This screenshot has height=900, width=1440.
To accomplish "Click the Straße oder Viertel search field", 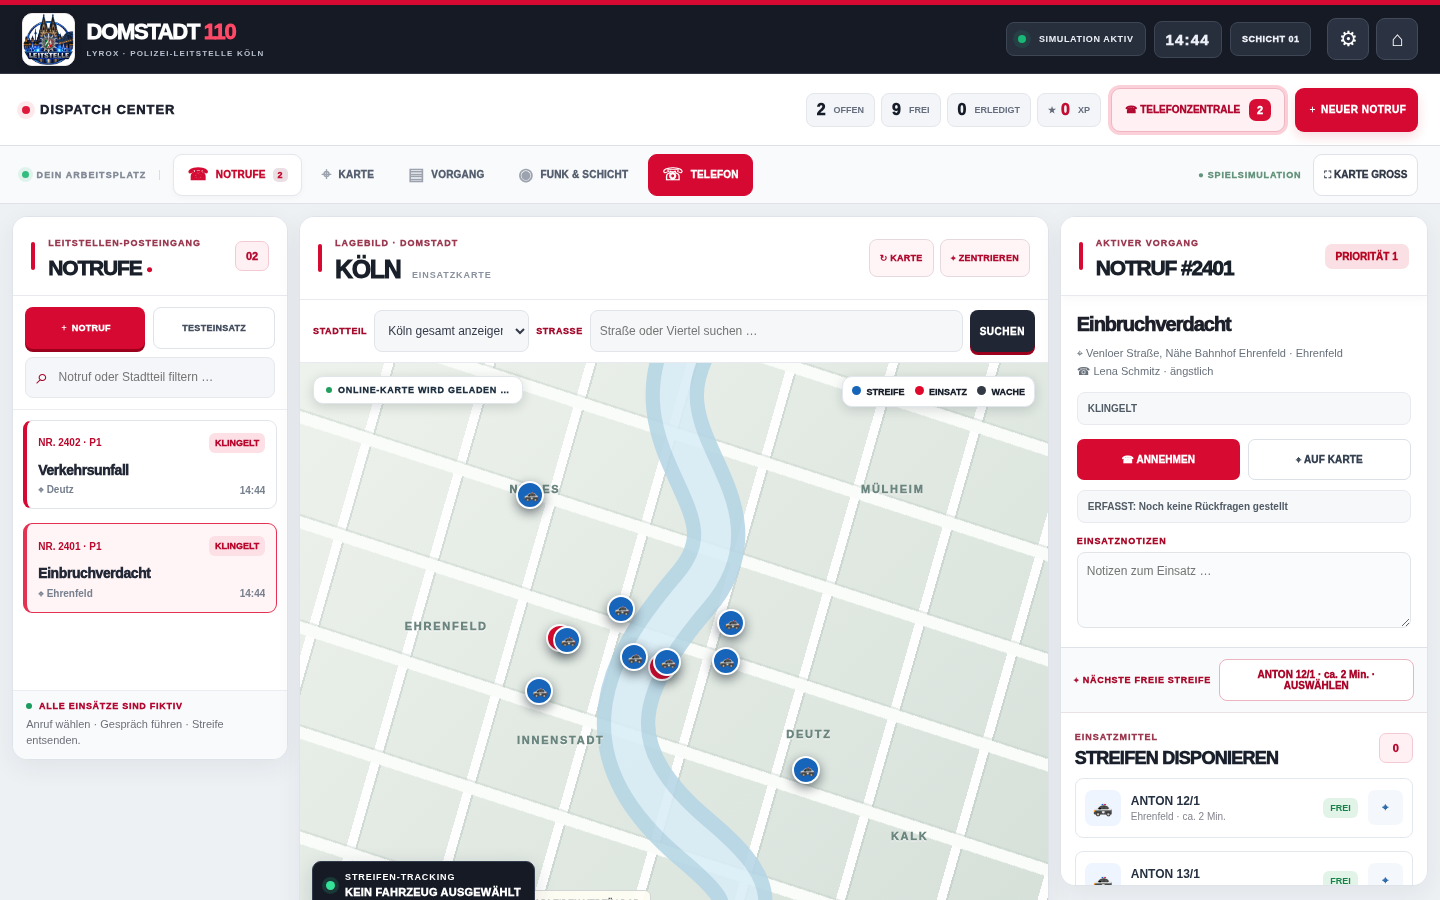I will click(x=776, y=331).
